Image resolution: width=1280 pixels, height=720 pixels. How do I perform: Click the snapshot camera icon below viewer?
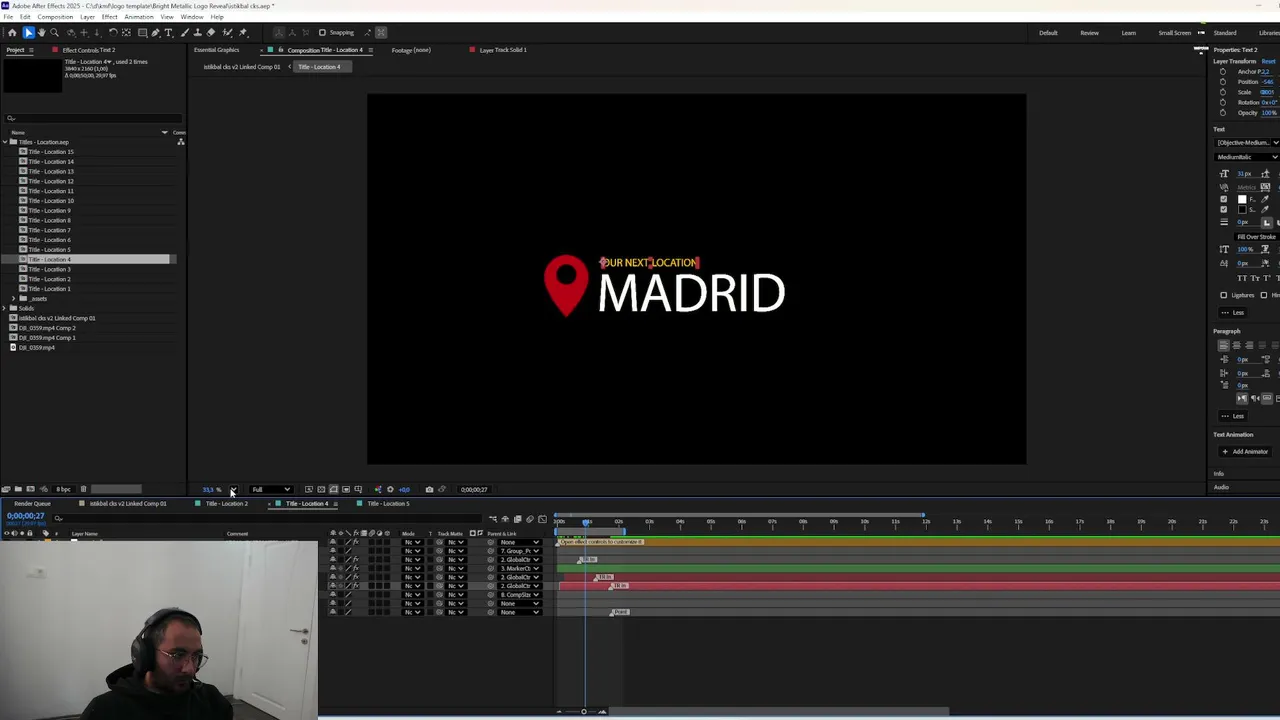tap(430, 489)
